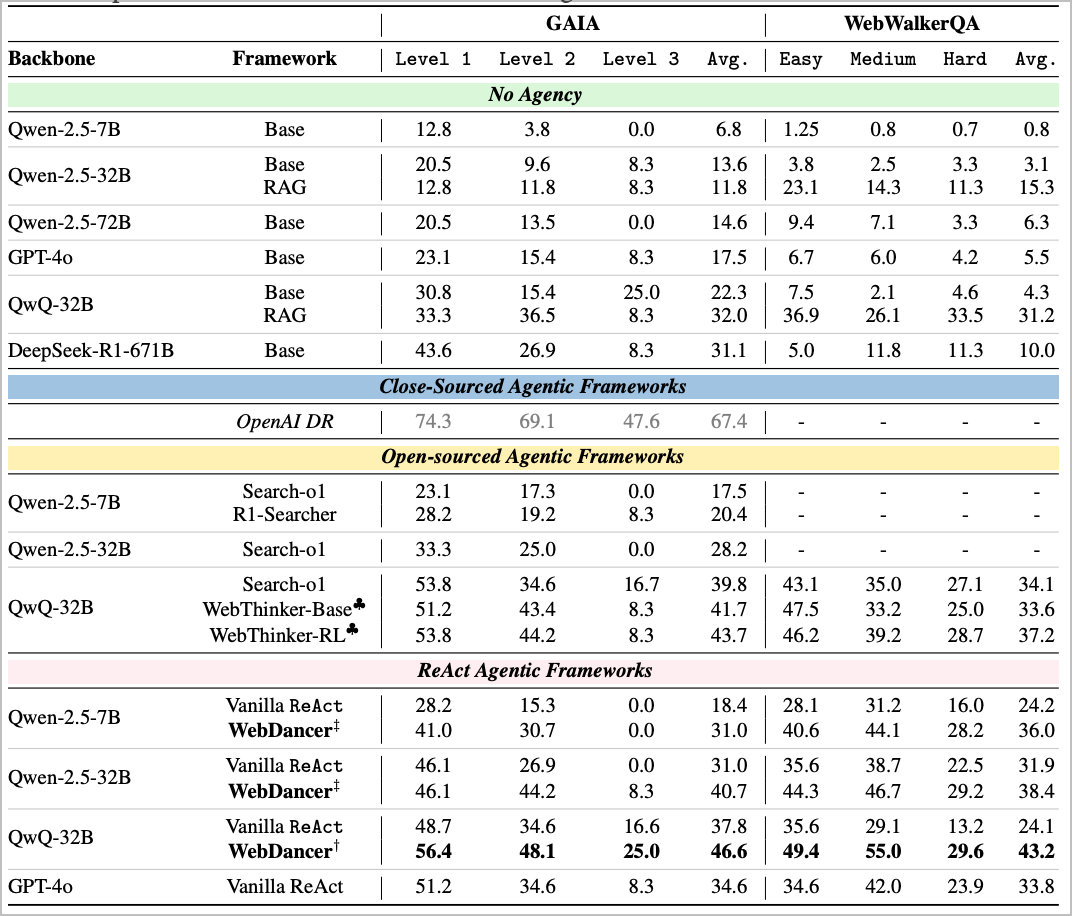This screenshot has height=916, width=1072.
Task: Click the Open-sourced Agentic Frameworks section title
Action: click(x=533, y=457)
